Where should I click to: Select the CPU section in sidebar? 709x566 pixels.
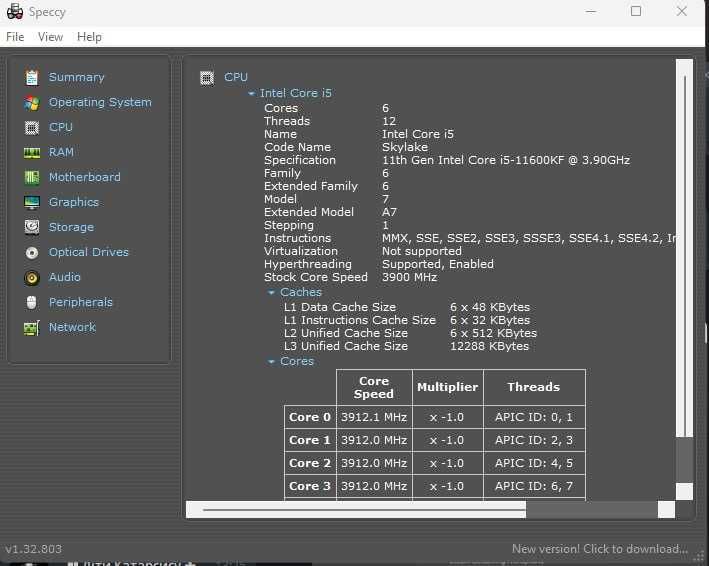tap(61, 127)
